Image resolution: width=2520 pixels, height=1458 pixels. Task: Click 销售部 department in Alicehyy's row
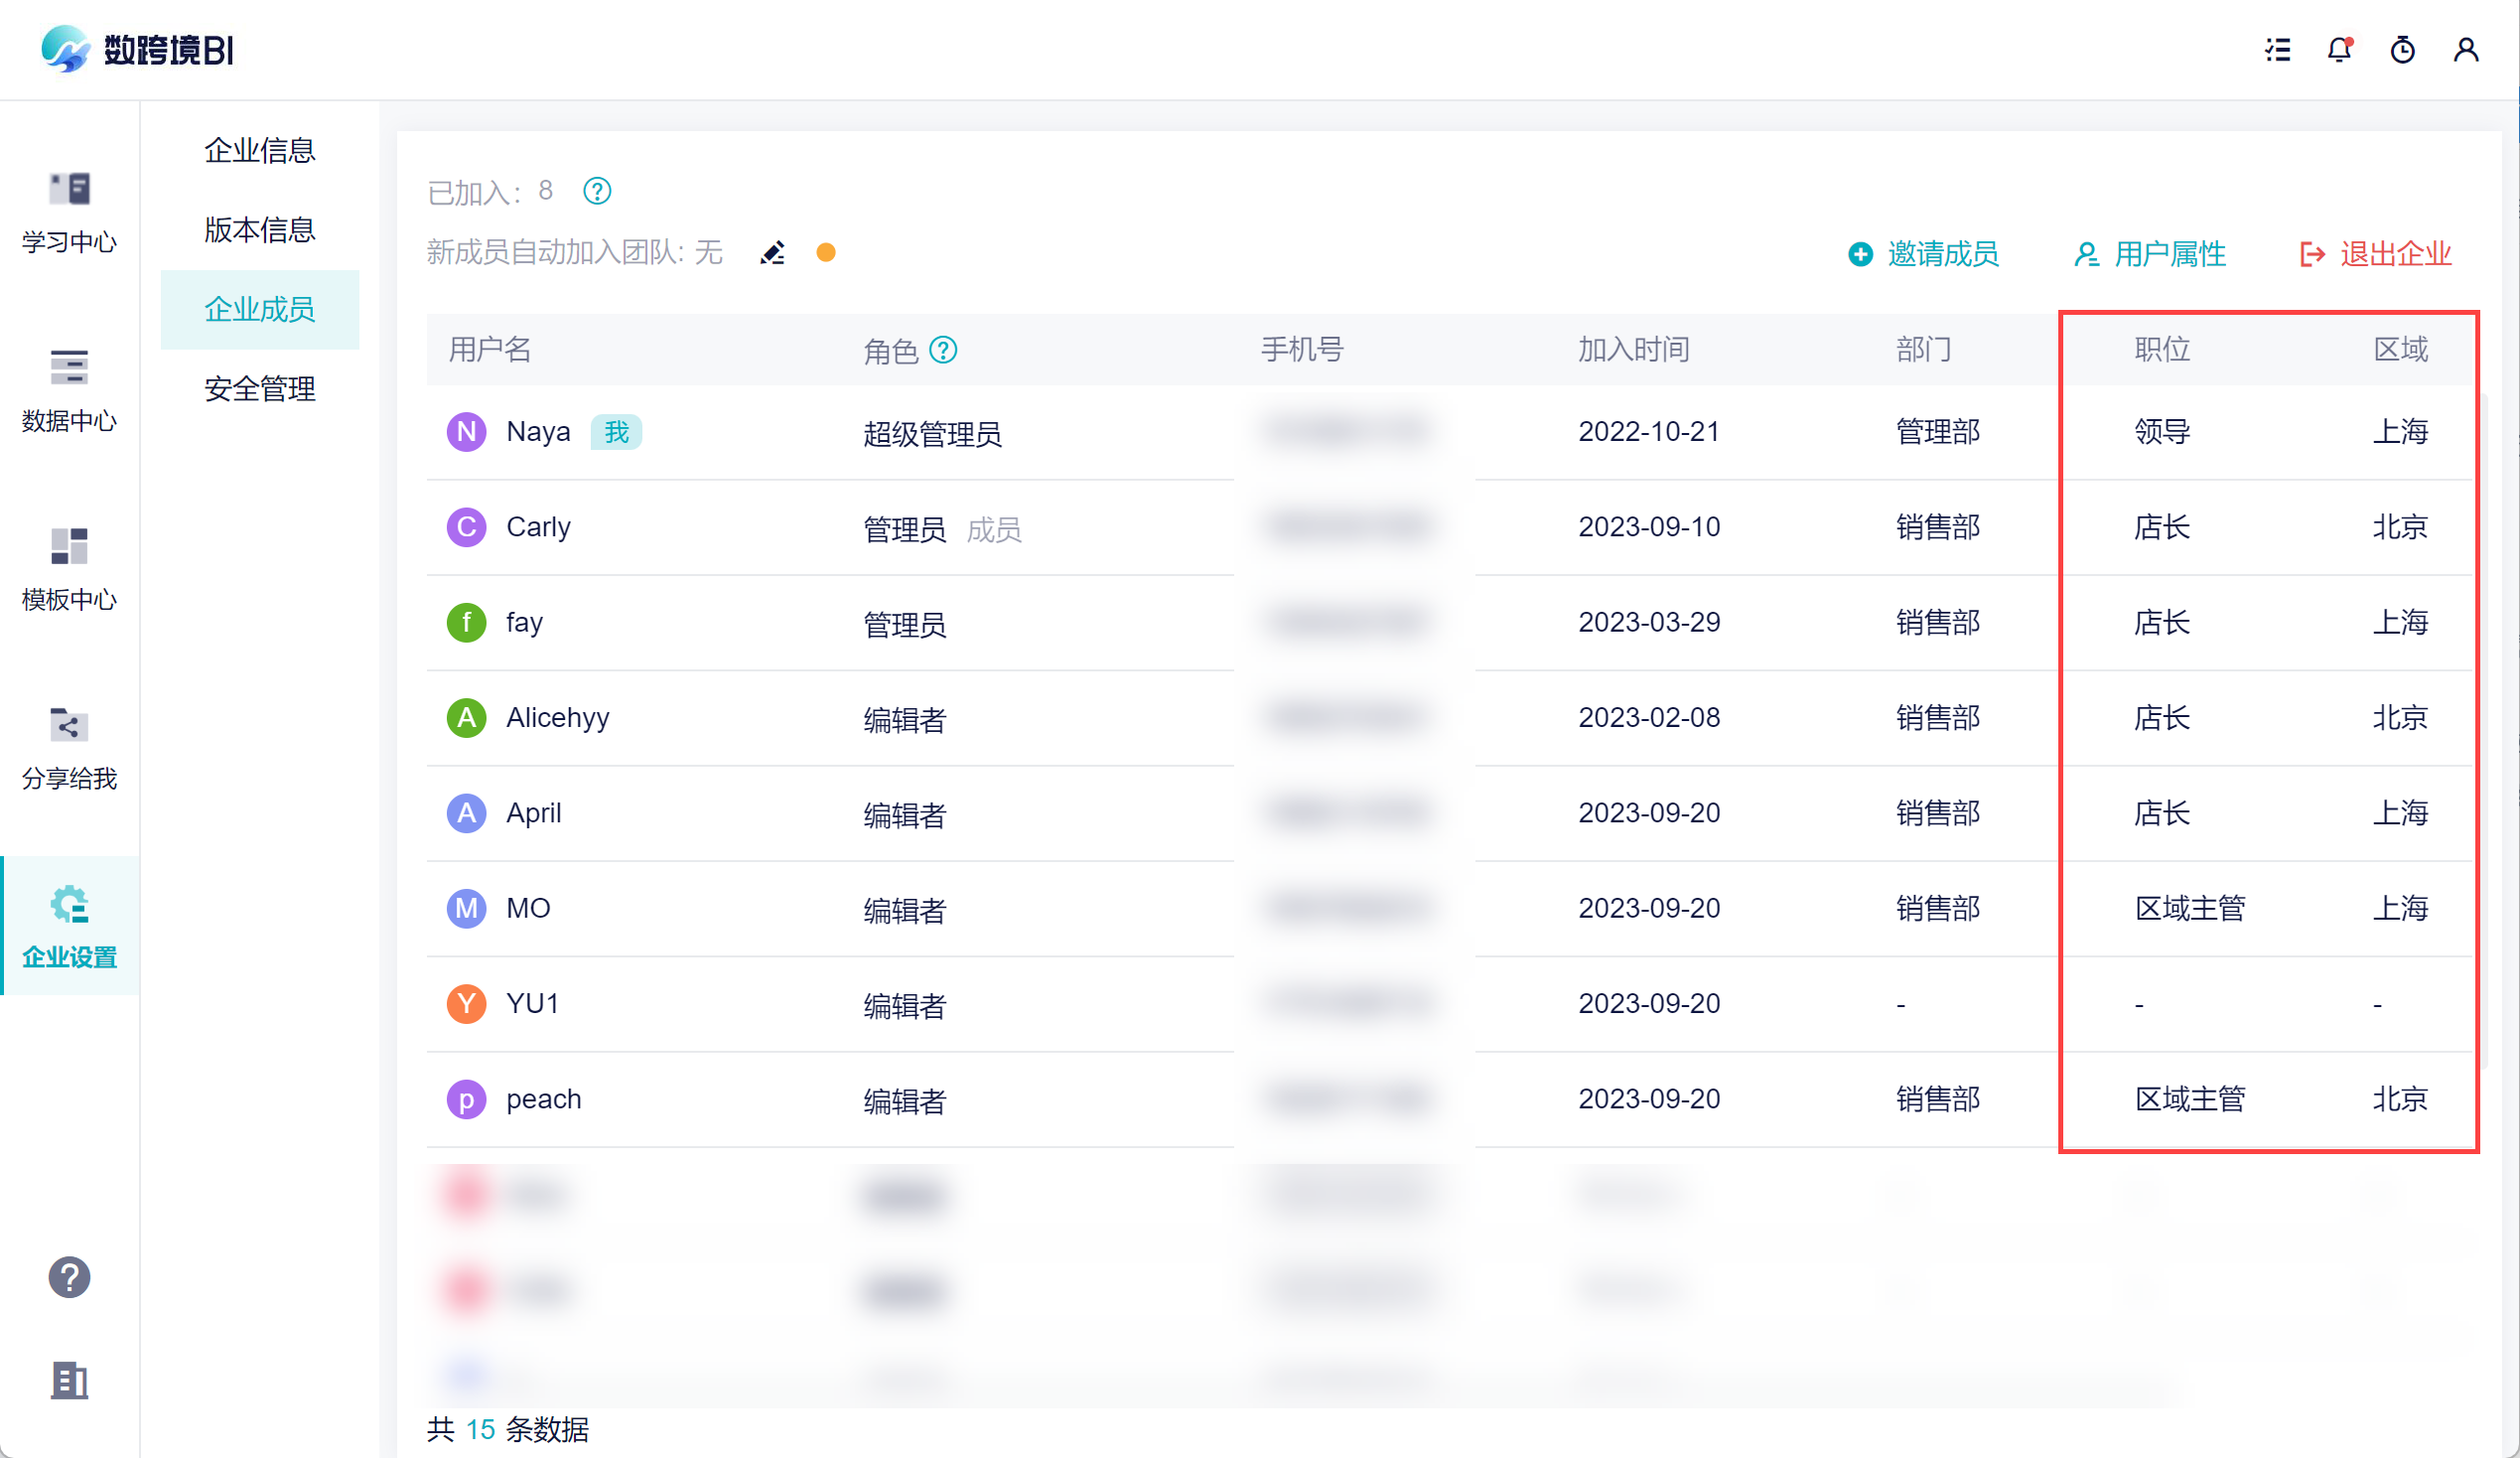1938,718
